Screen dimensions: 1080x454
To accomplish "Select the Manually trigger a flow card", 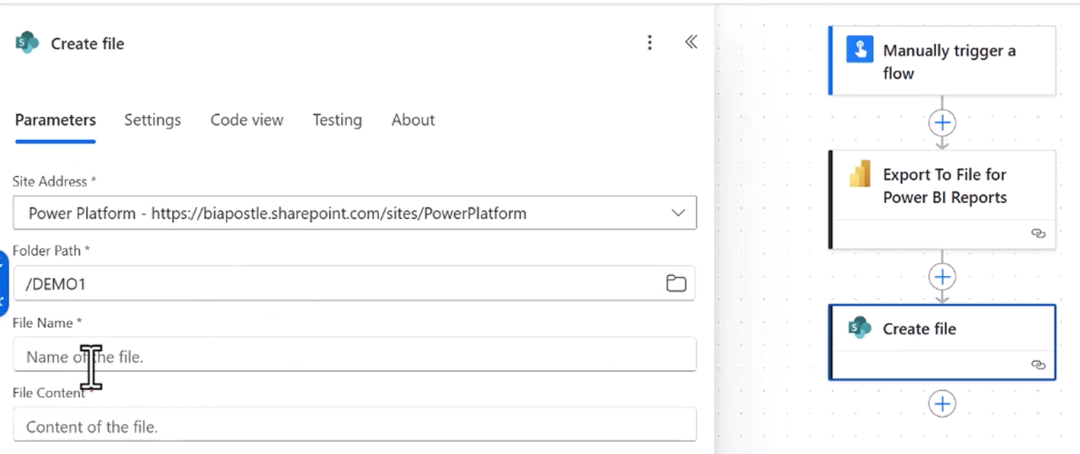I will (942, 61).
